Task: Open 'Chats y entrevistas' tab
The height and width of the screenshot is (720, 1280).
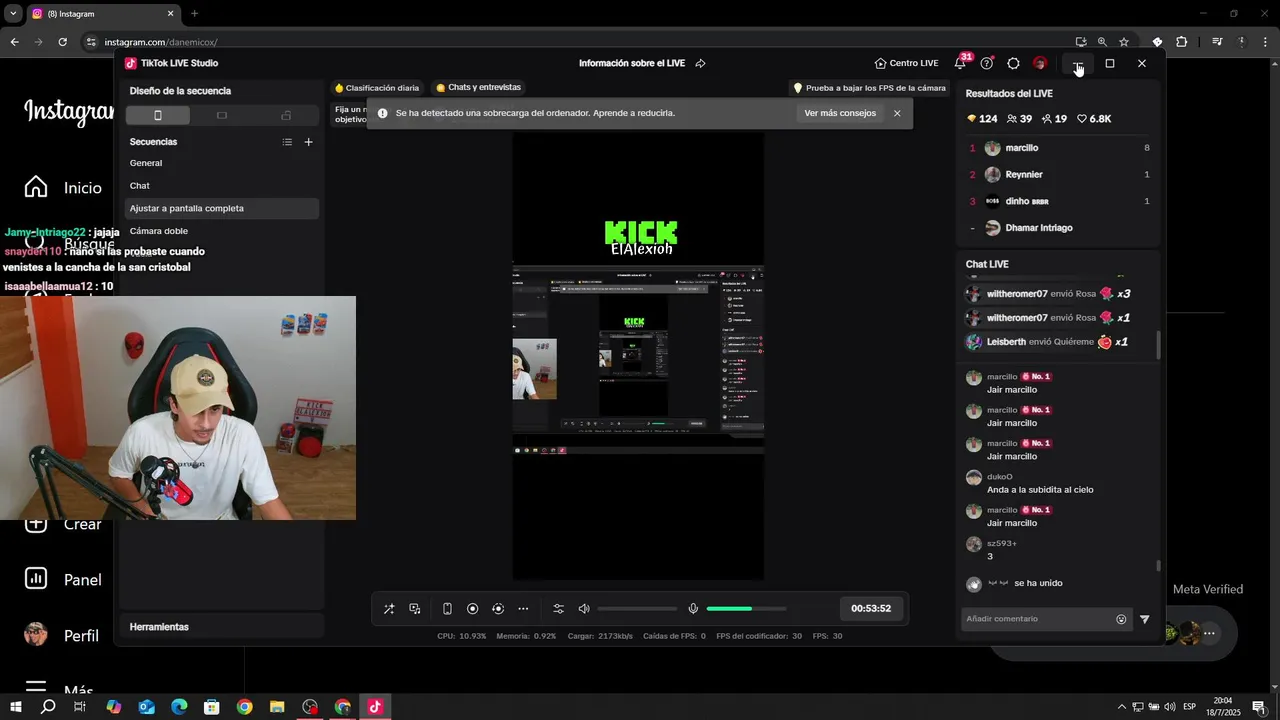Action: click(x=478, y=88)
